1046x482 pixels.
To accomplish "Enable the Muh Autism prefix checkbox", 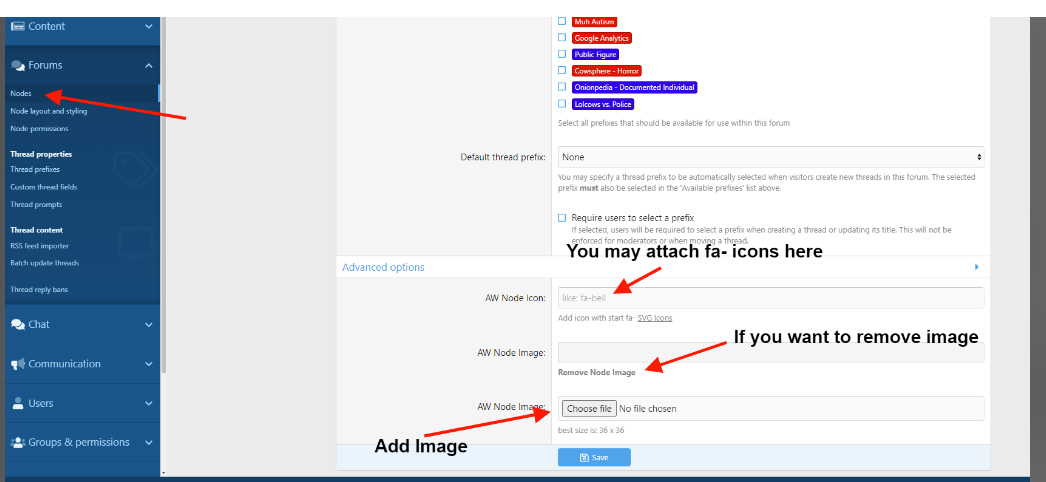I will coord(562,21).
